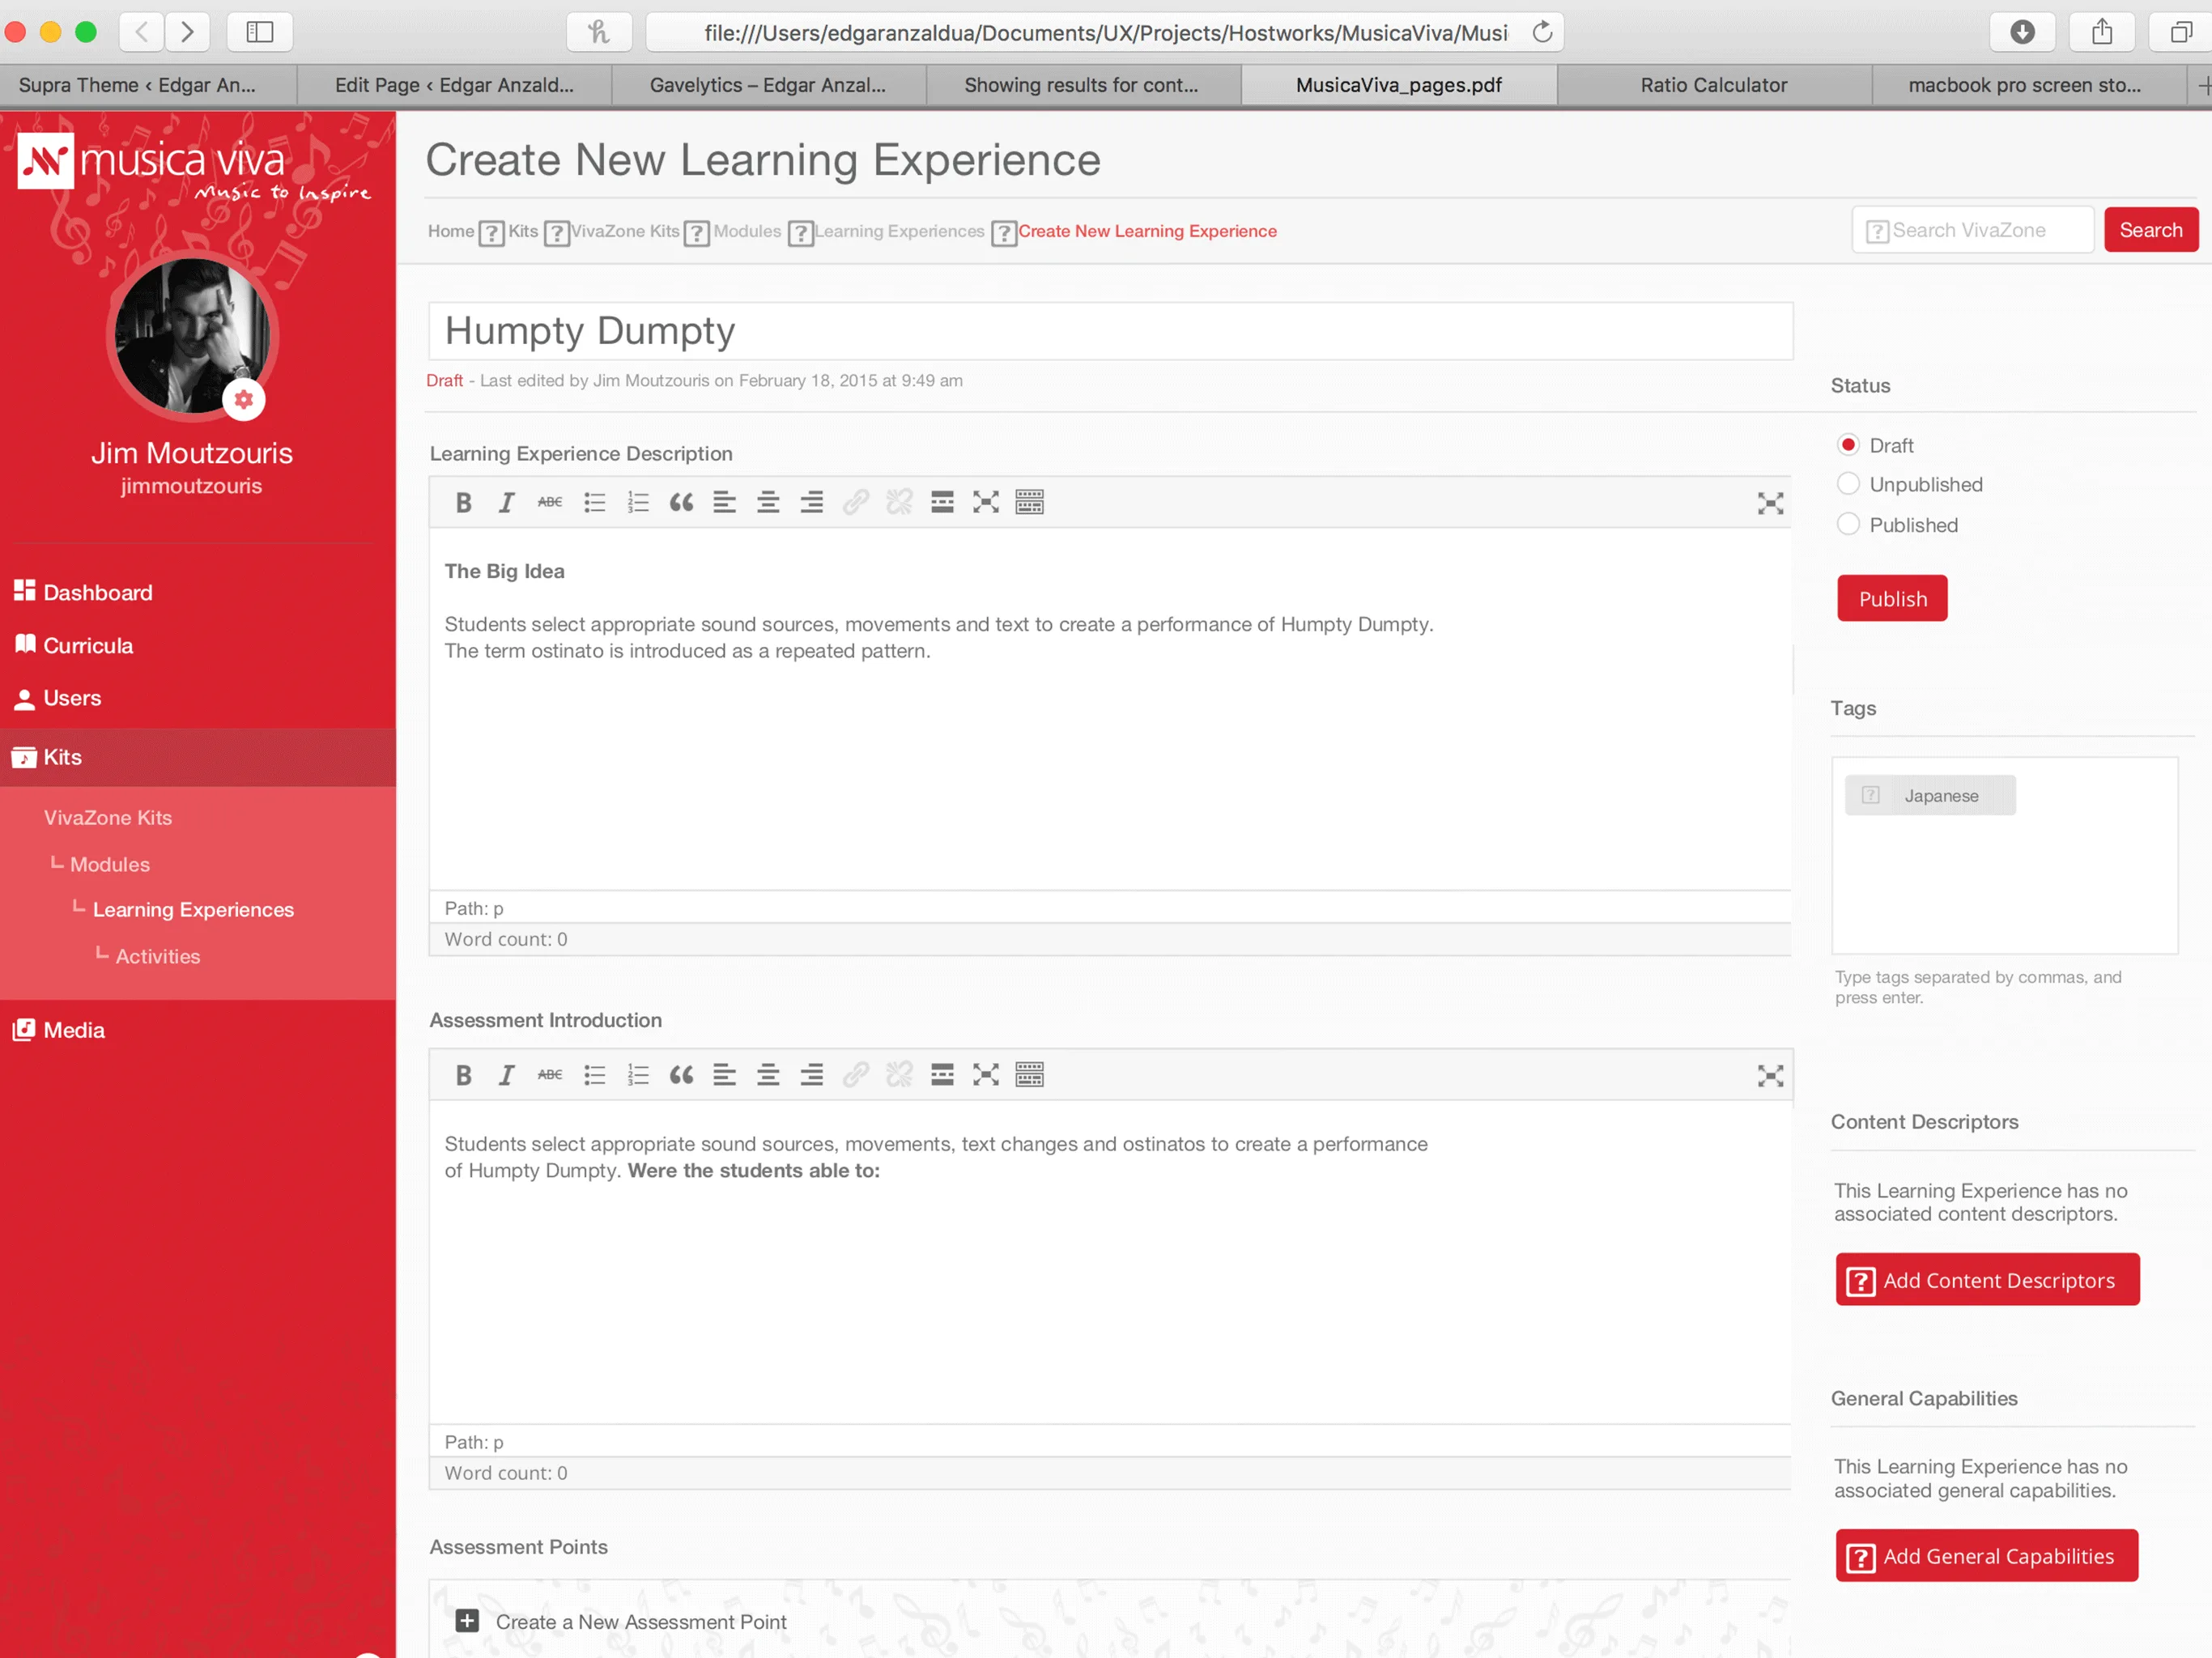The height and width of the screenshot is (1658, 2212).
Task: Open Learning Experiences in the sidebar tree
Action: pyautogui.click(x=193, y=909)
